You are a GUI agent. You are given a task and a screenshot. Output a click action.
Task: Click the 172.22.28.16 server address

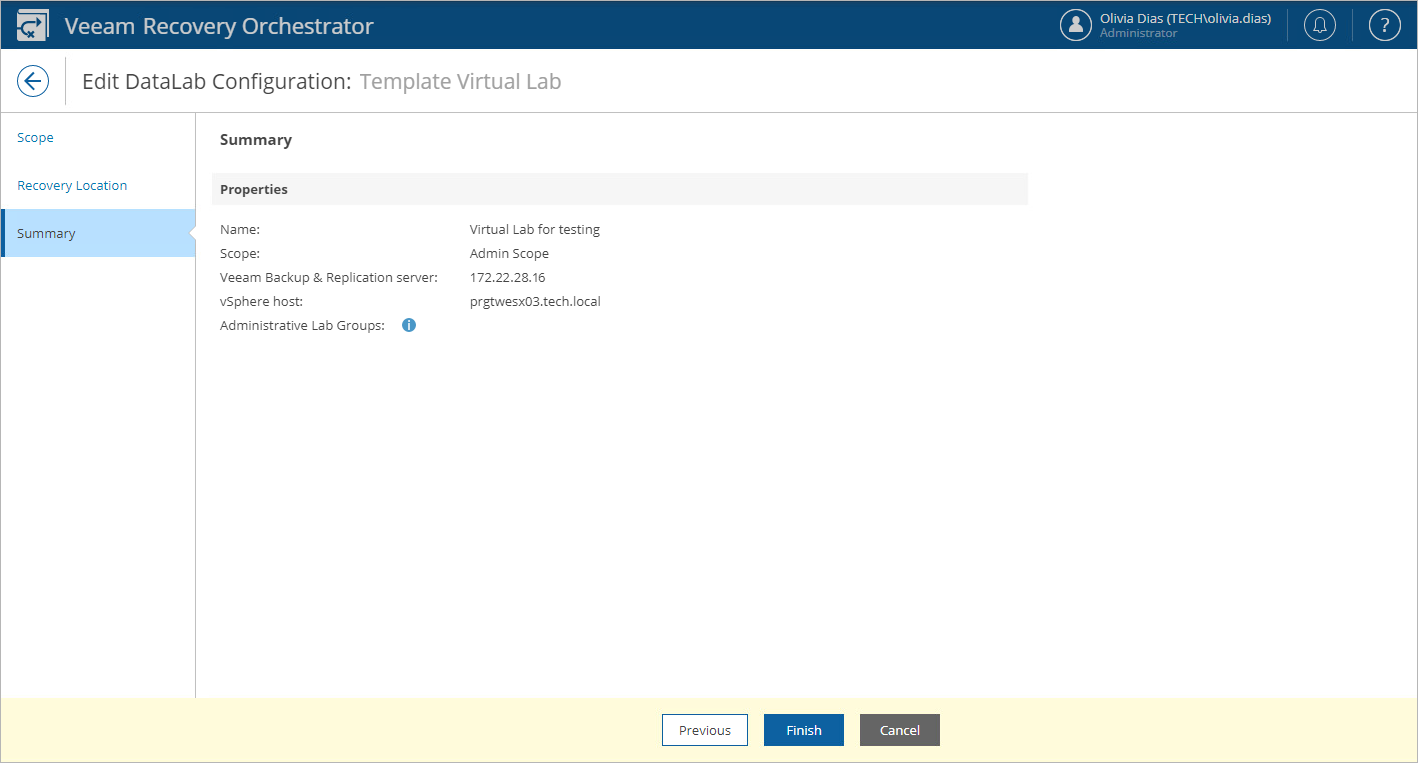click(x=507, y=277)
